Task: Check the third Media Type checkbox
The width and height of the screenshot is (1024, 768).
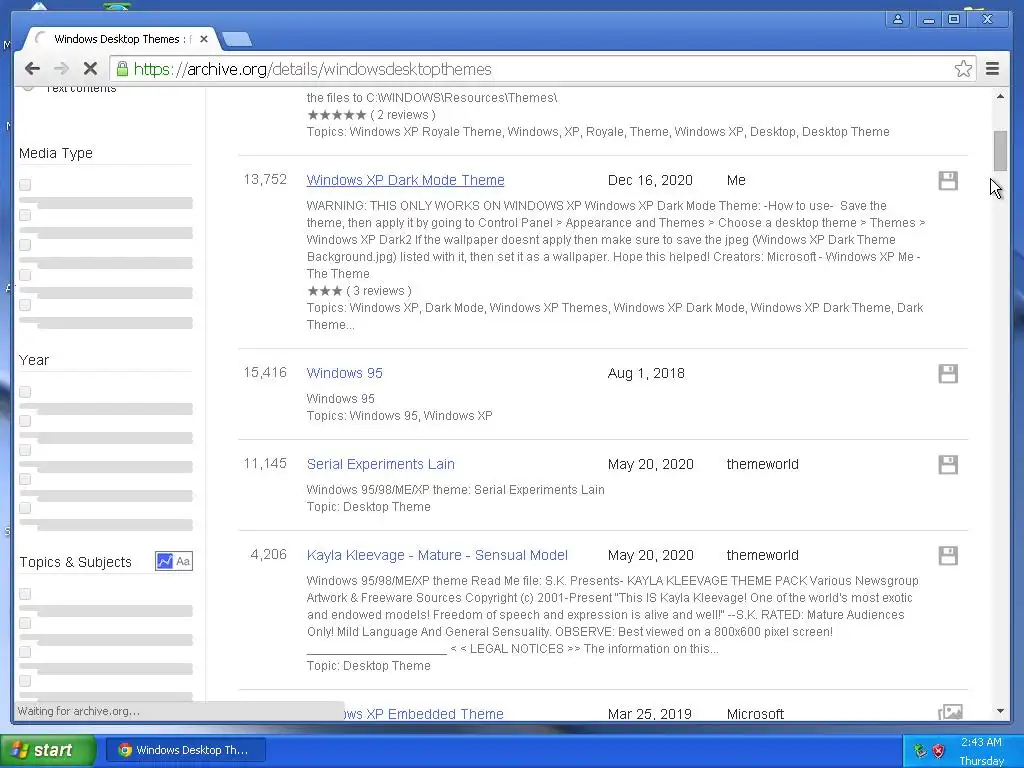Action: coord(25,245)
